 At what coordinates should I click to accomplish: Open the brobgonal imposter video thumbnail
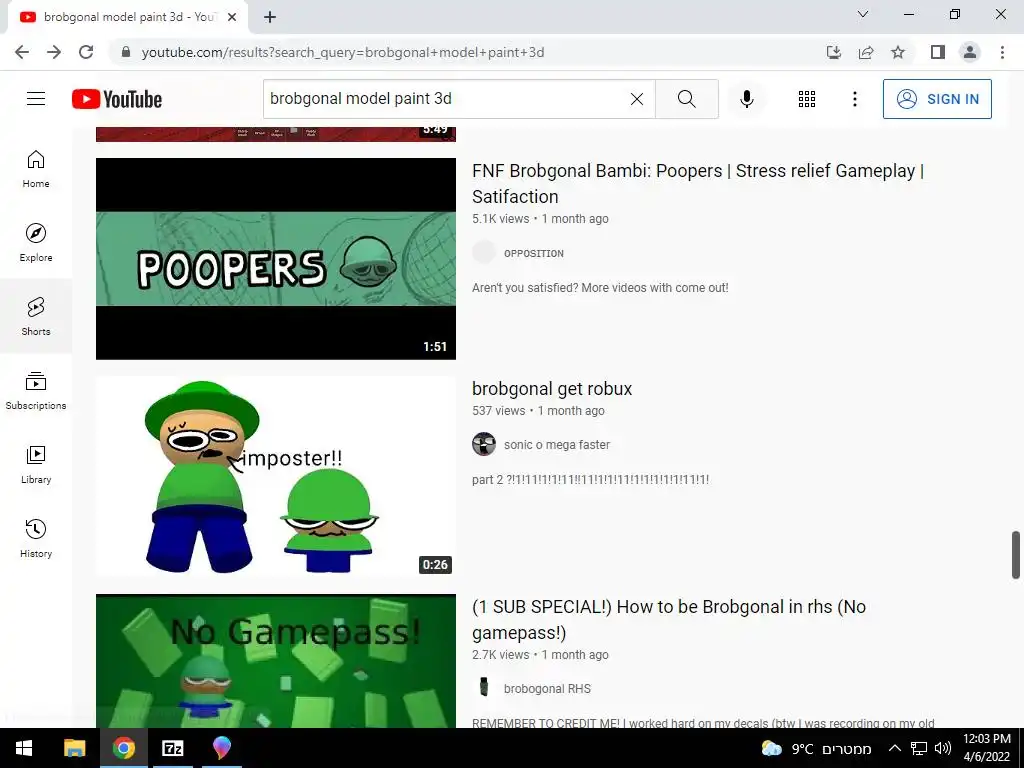click(276, 477)
